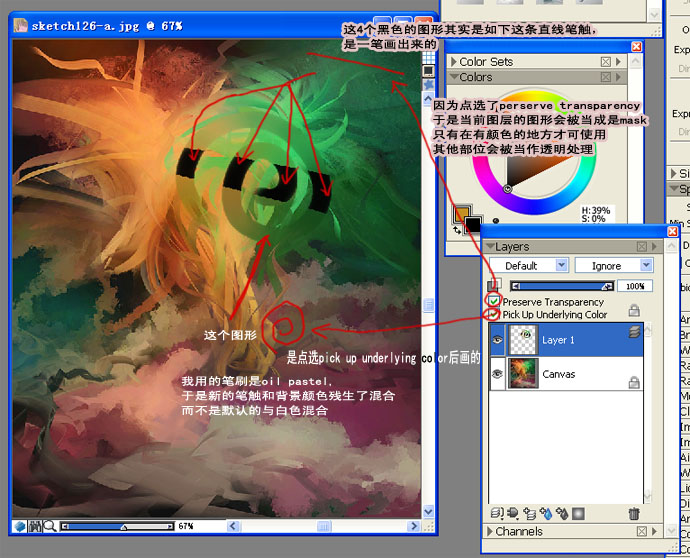Click the left arrow of horizontal scrollbar
Screen dimensions: 690x558
(233, 526)
